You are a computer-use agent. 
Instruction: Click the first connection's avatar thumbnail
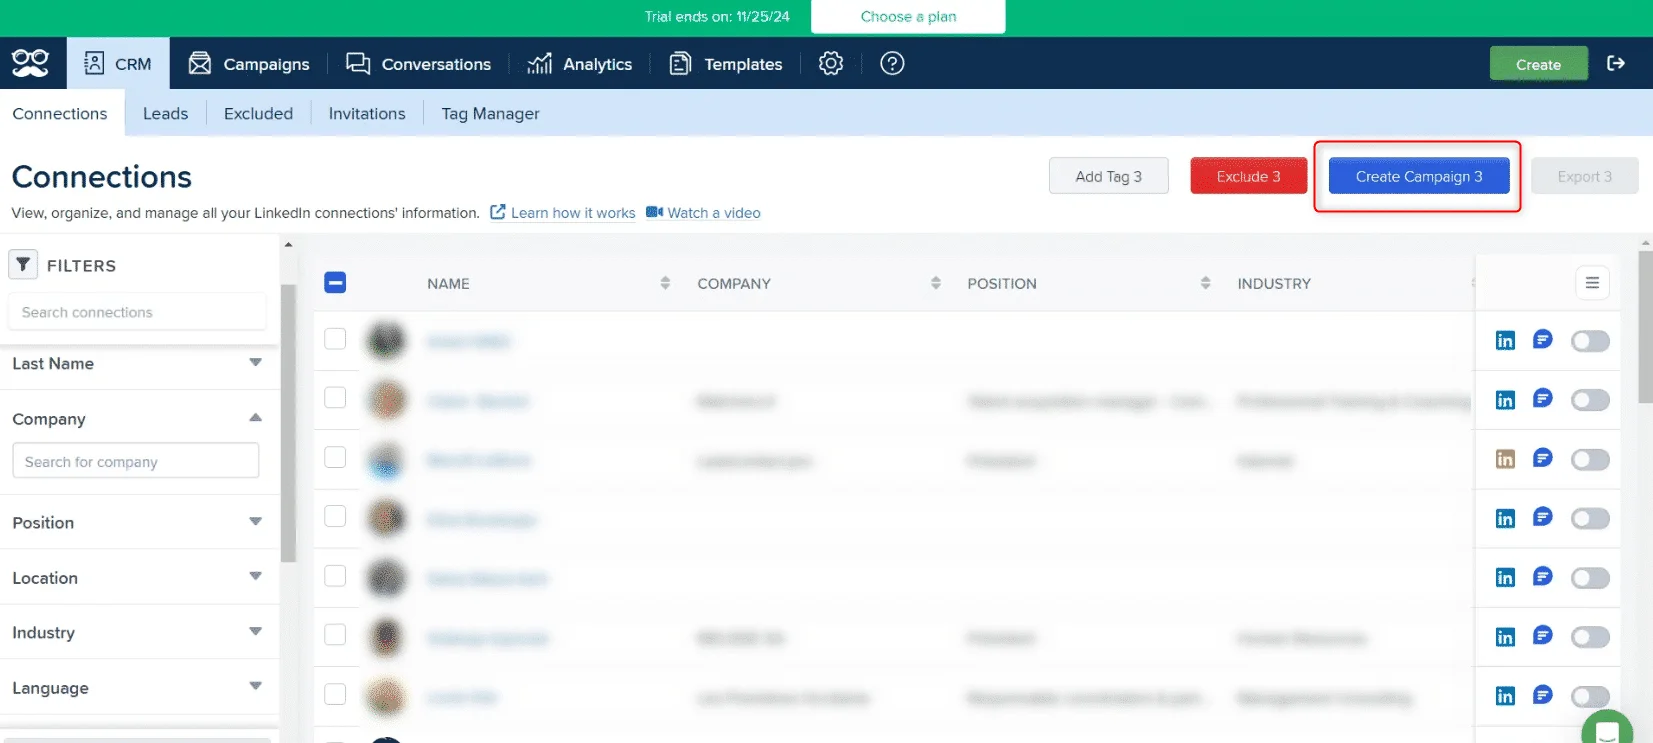coord(386,341)
